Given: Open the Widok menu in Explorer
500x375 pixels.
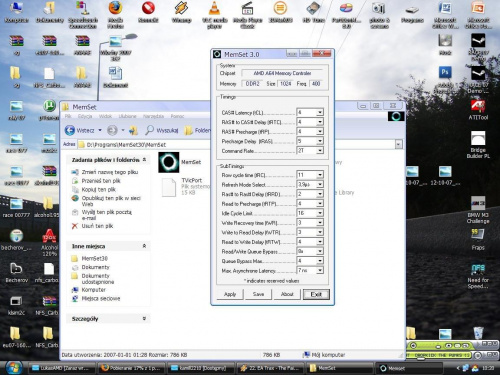Looking at the screenshot, I should click(105, 116).
